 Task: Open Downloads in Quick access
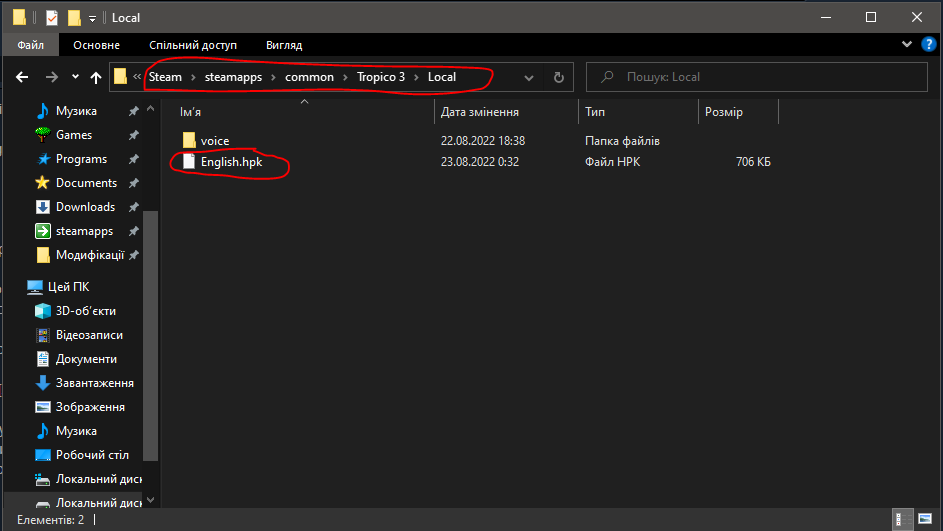(85, 207)
